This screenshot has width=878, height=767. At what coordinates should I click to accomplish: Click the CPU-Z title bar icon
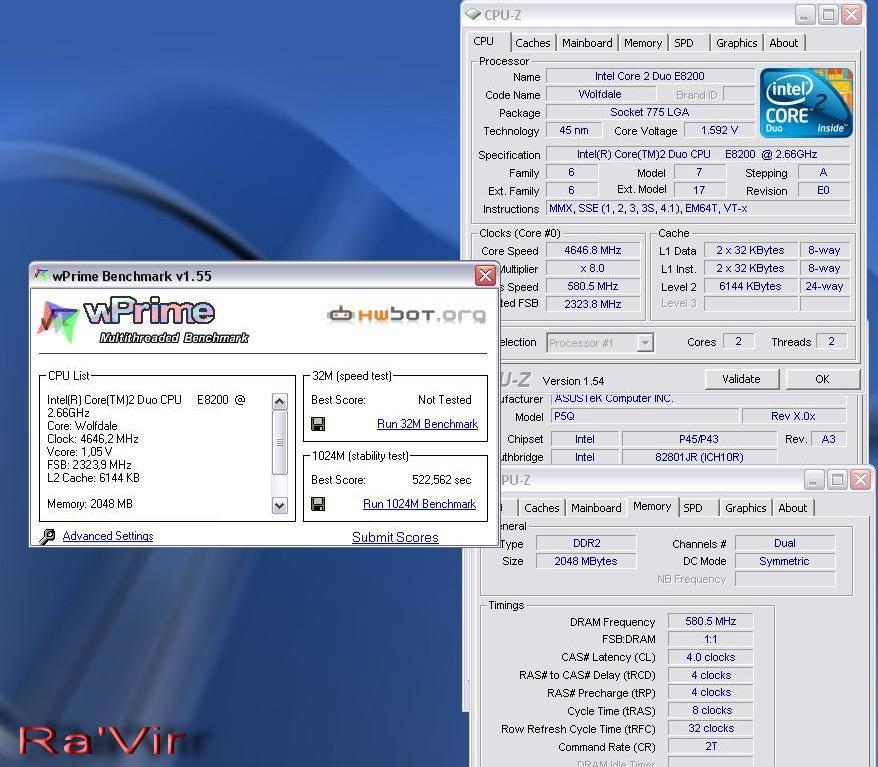(x=473, y=15)
